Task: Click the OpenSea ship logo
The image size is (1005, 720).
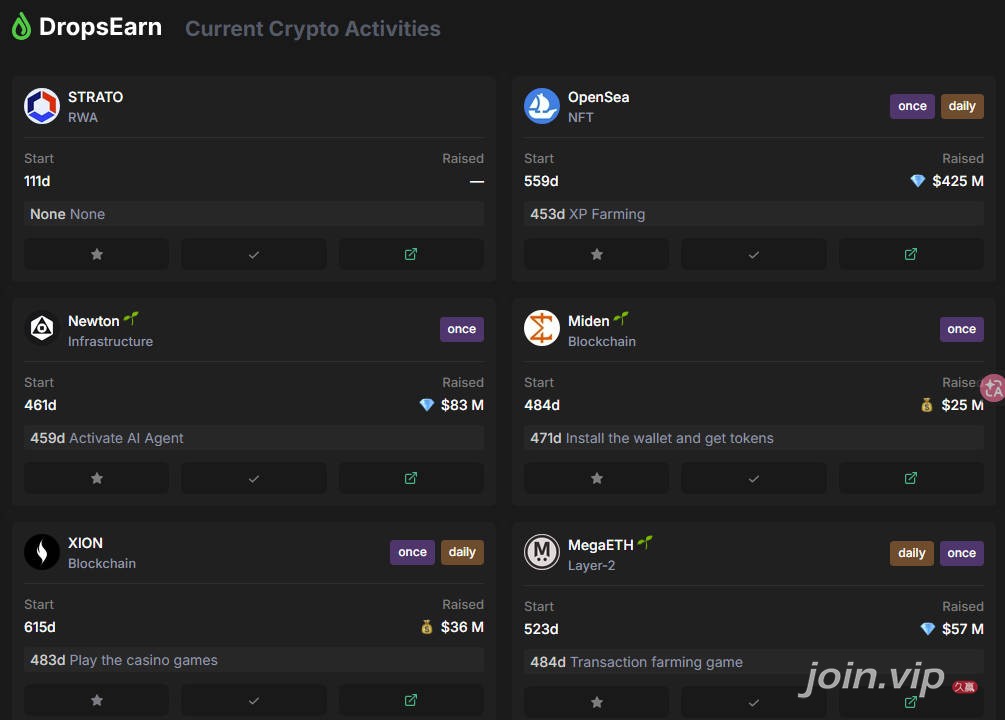Action: pos(542,106)
